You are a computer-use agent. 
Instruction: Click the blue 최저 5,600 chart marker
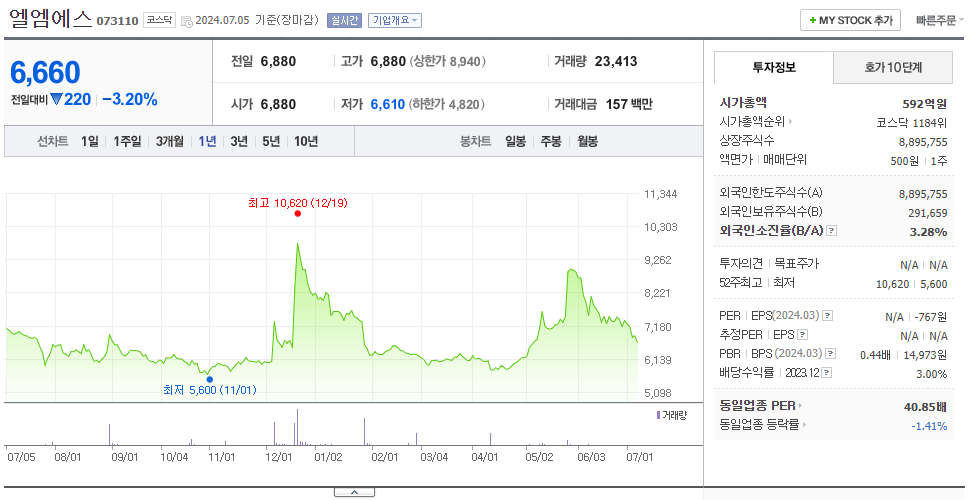pos(210,380)
